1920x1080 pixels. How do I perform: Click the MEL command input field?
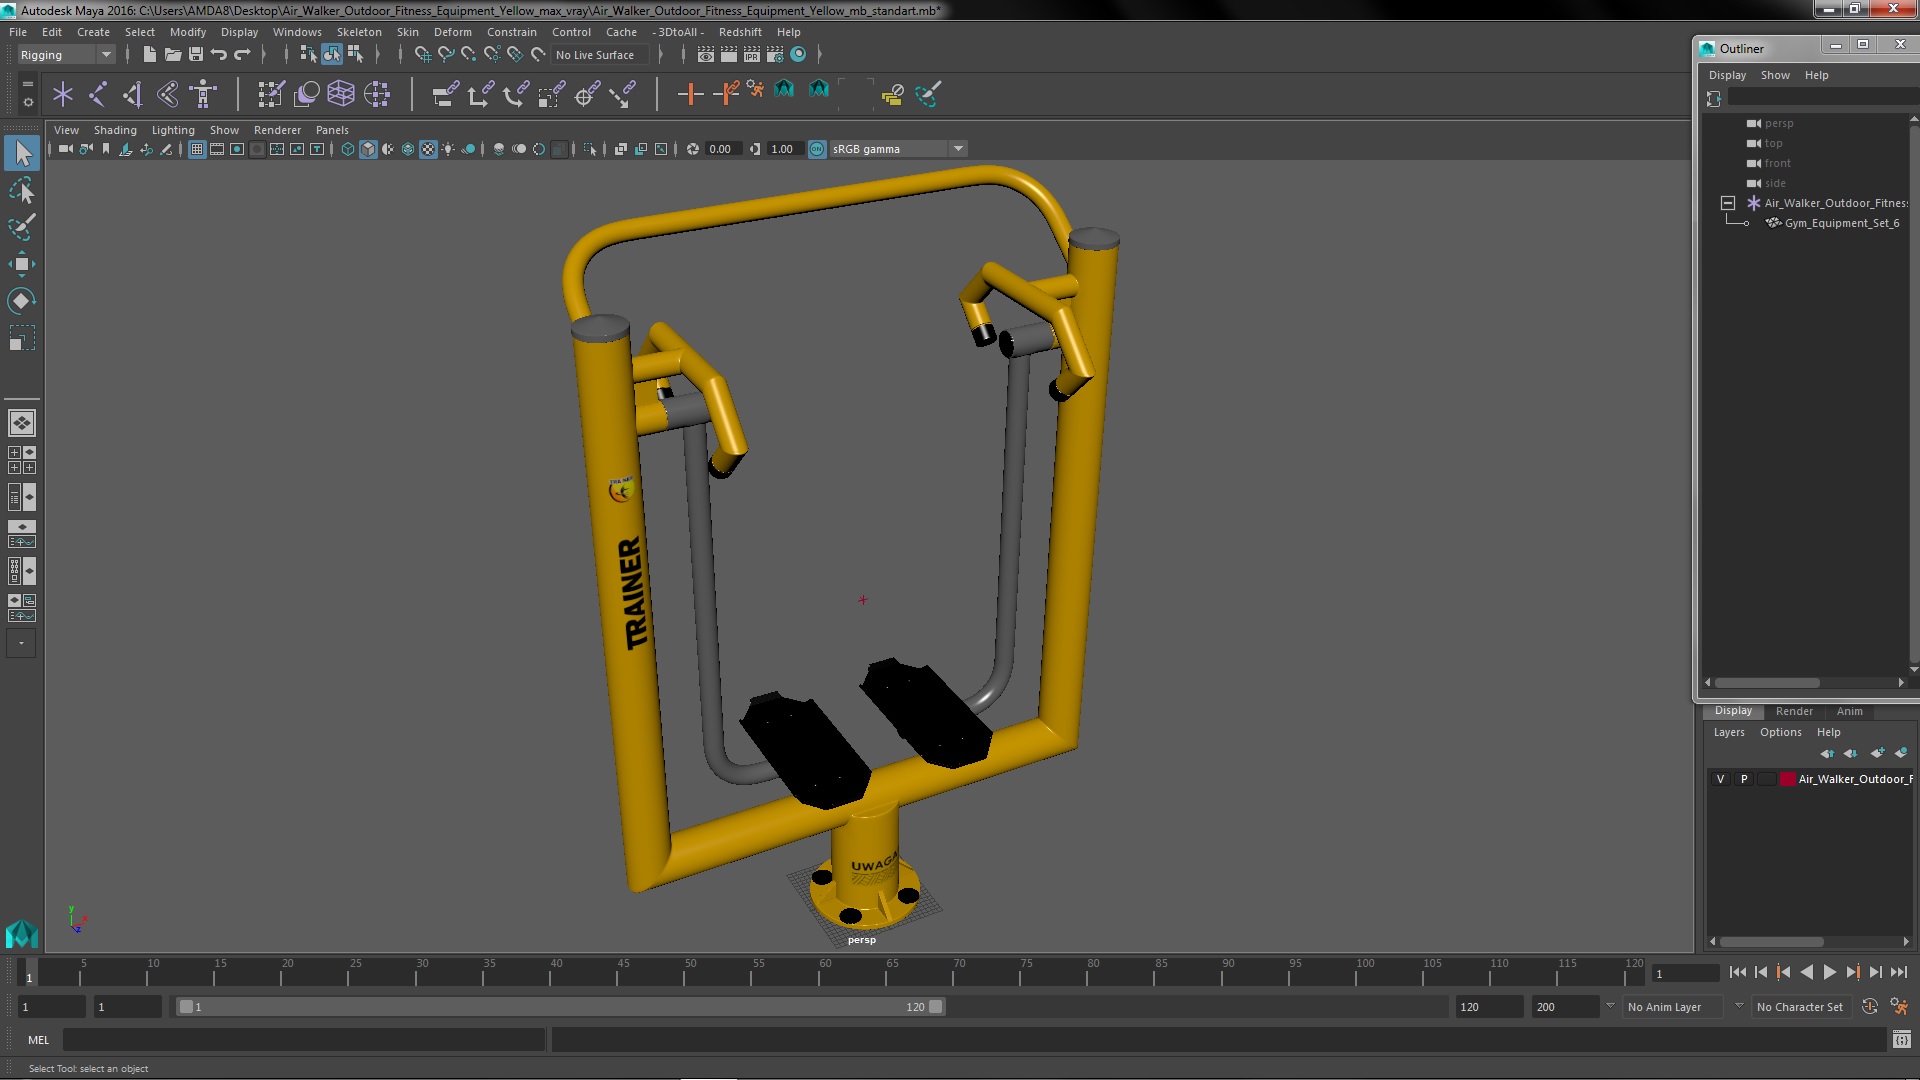pos(304,1040)
